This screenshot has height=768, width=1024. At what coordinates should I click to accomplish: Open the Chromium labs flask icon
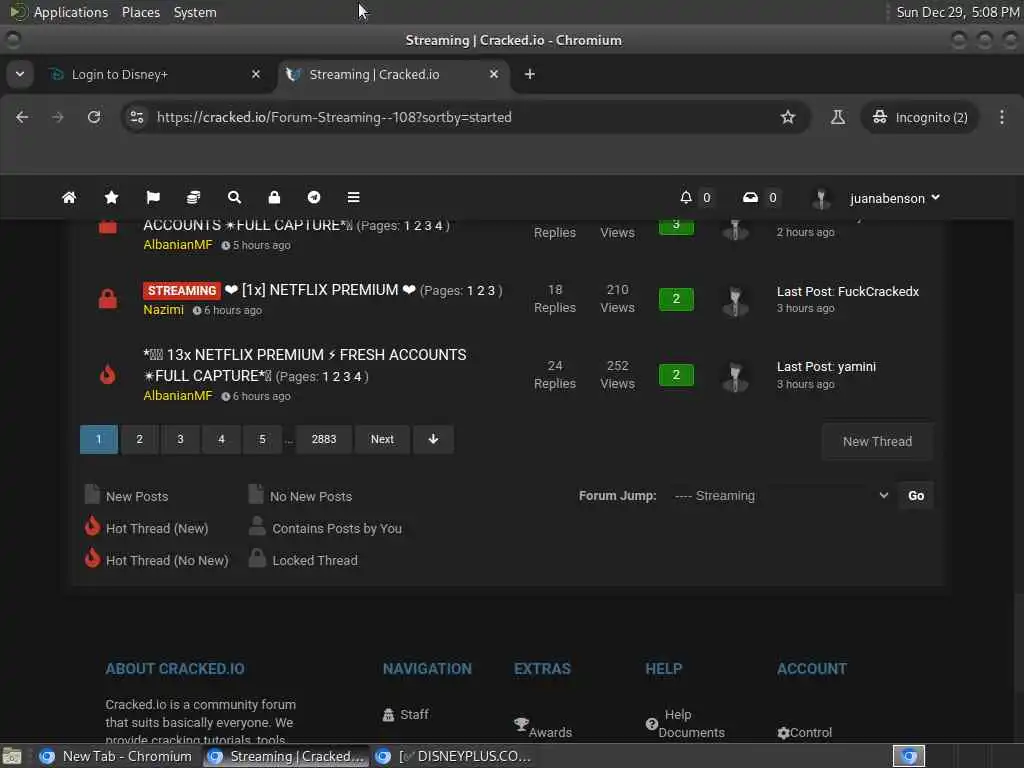click(x=838, y=117)
